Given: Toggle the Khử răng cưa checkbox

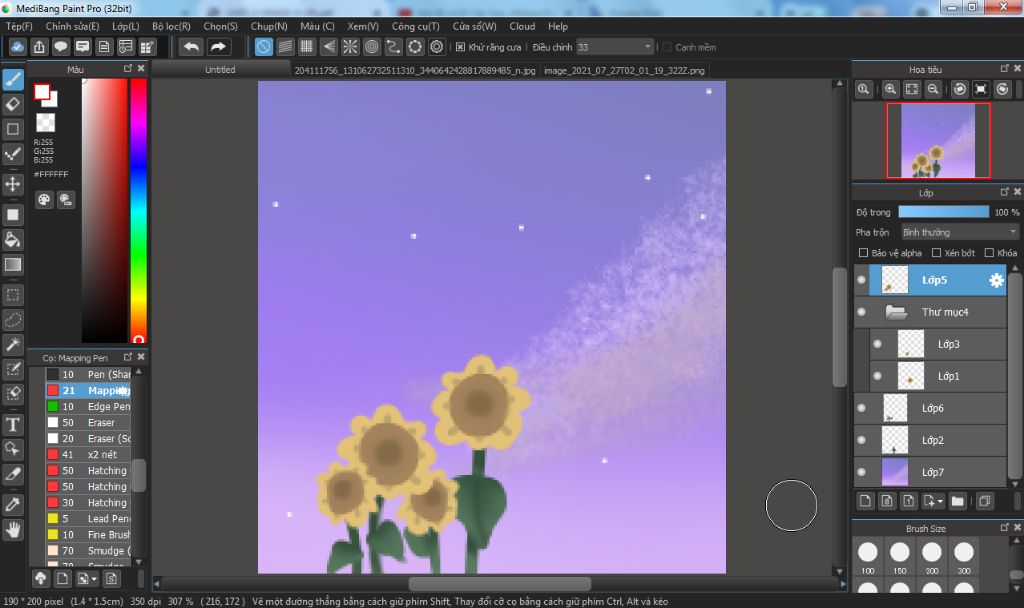Looking at the screenshot, I should [x=460, y=47].
